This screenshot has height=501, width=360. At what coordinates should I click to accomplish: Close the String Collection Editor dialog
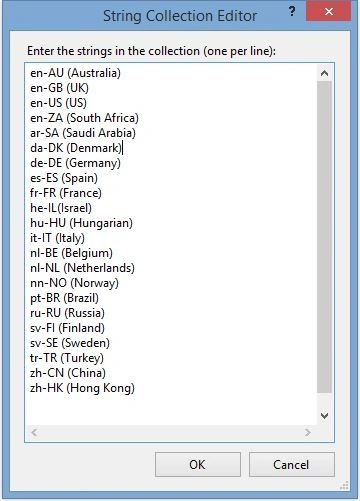pyautogui.click(x=328, y=11)
